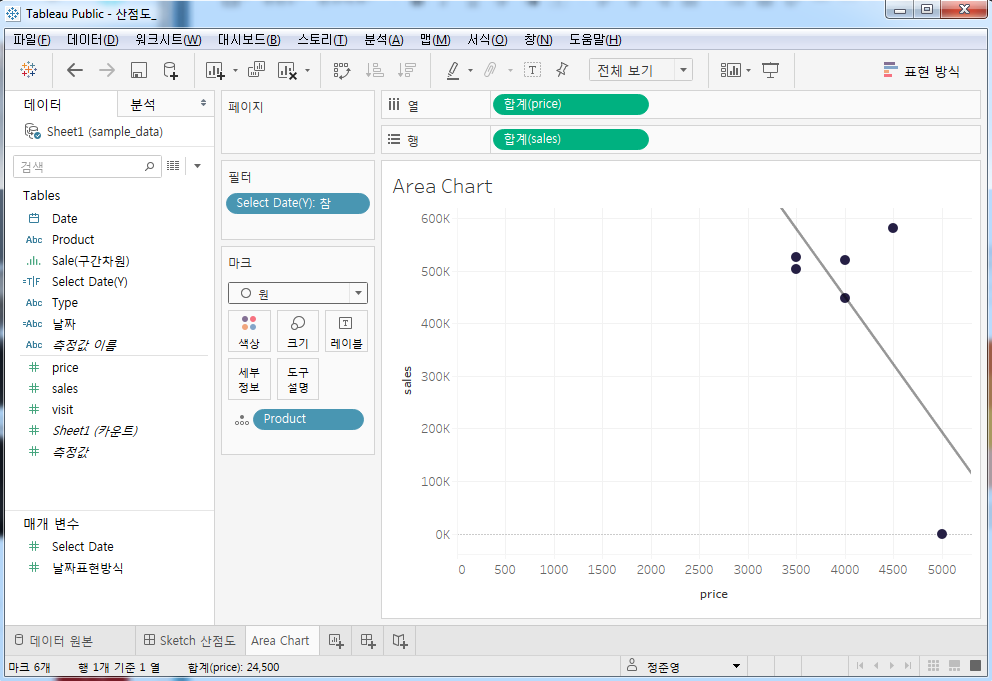Click the view data grid icon in data pane

(173, 166)
